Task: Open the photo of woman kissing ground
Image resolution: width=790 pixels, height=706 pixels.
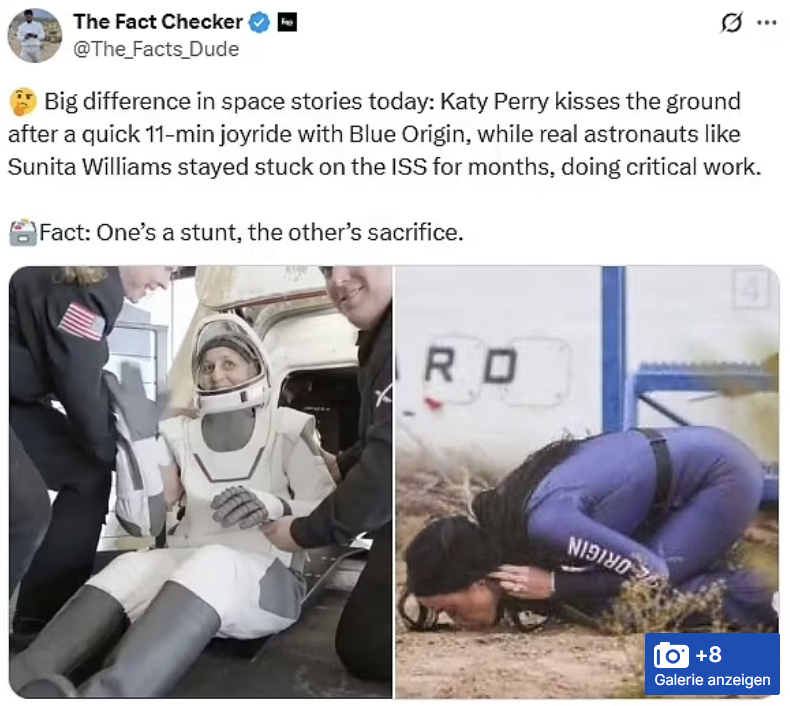Action: [x=587, y=482]
